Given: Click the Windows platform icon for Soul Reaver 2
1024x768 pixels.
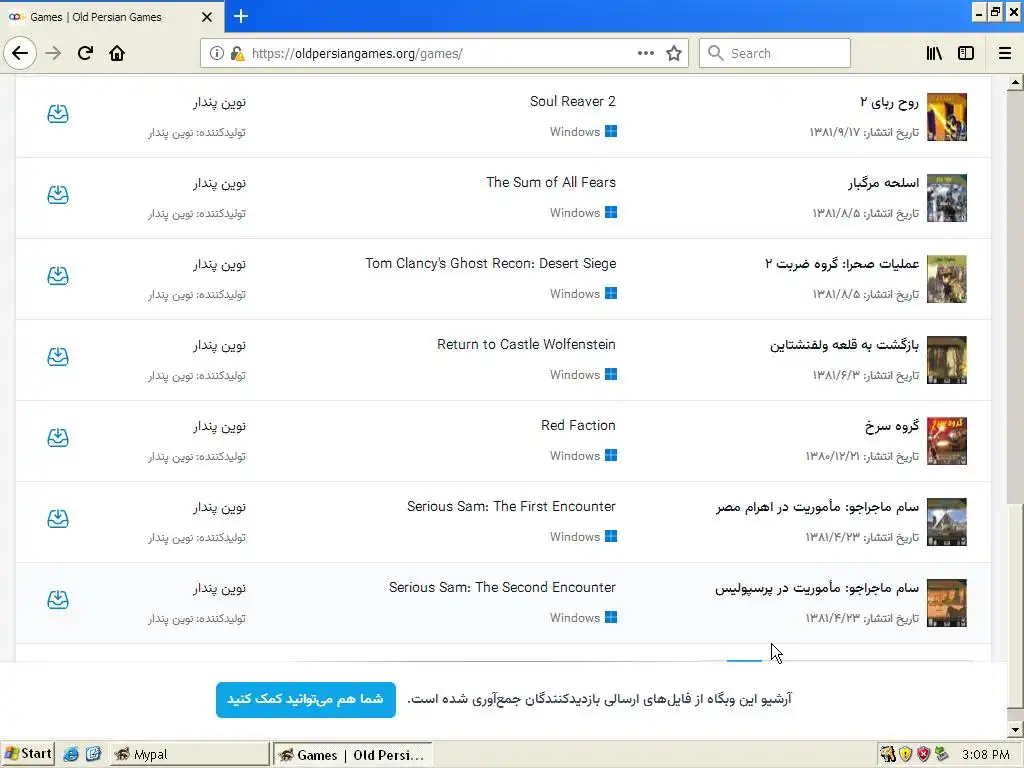Looking at the screenshot, I should 611,131.
